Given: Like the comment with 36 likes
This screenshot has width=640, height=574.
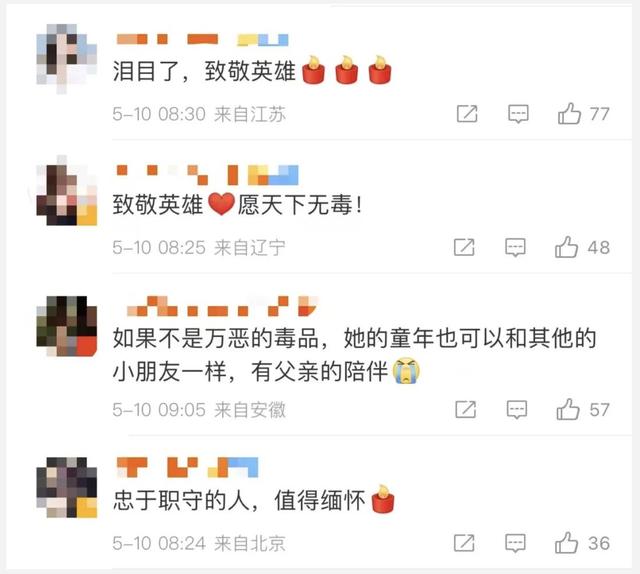Looking at the screenshot, I should tap(567, 543).
